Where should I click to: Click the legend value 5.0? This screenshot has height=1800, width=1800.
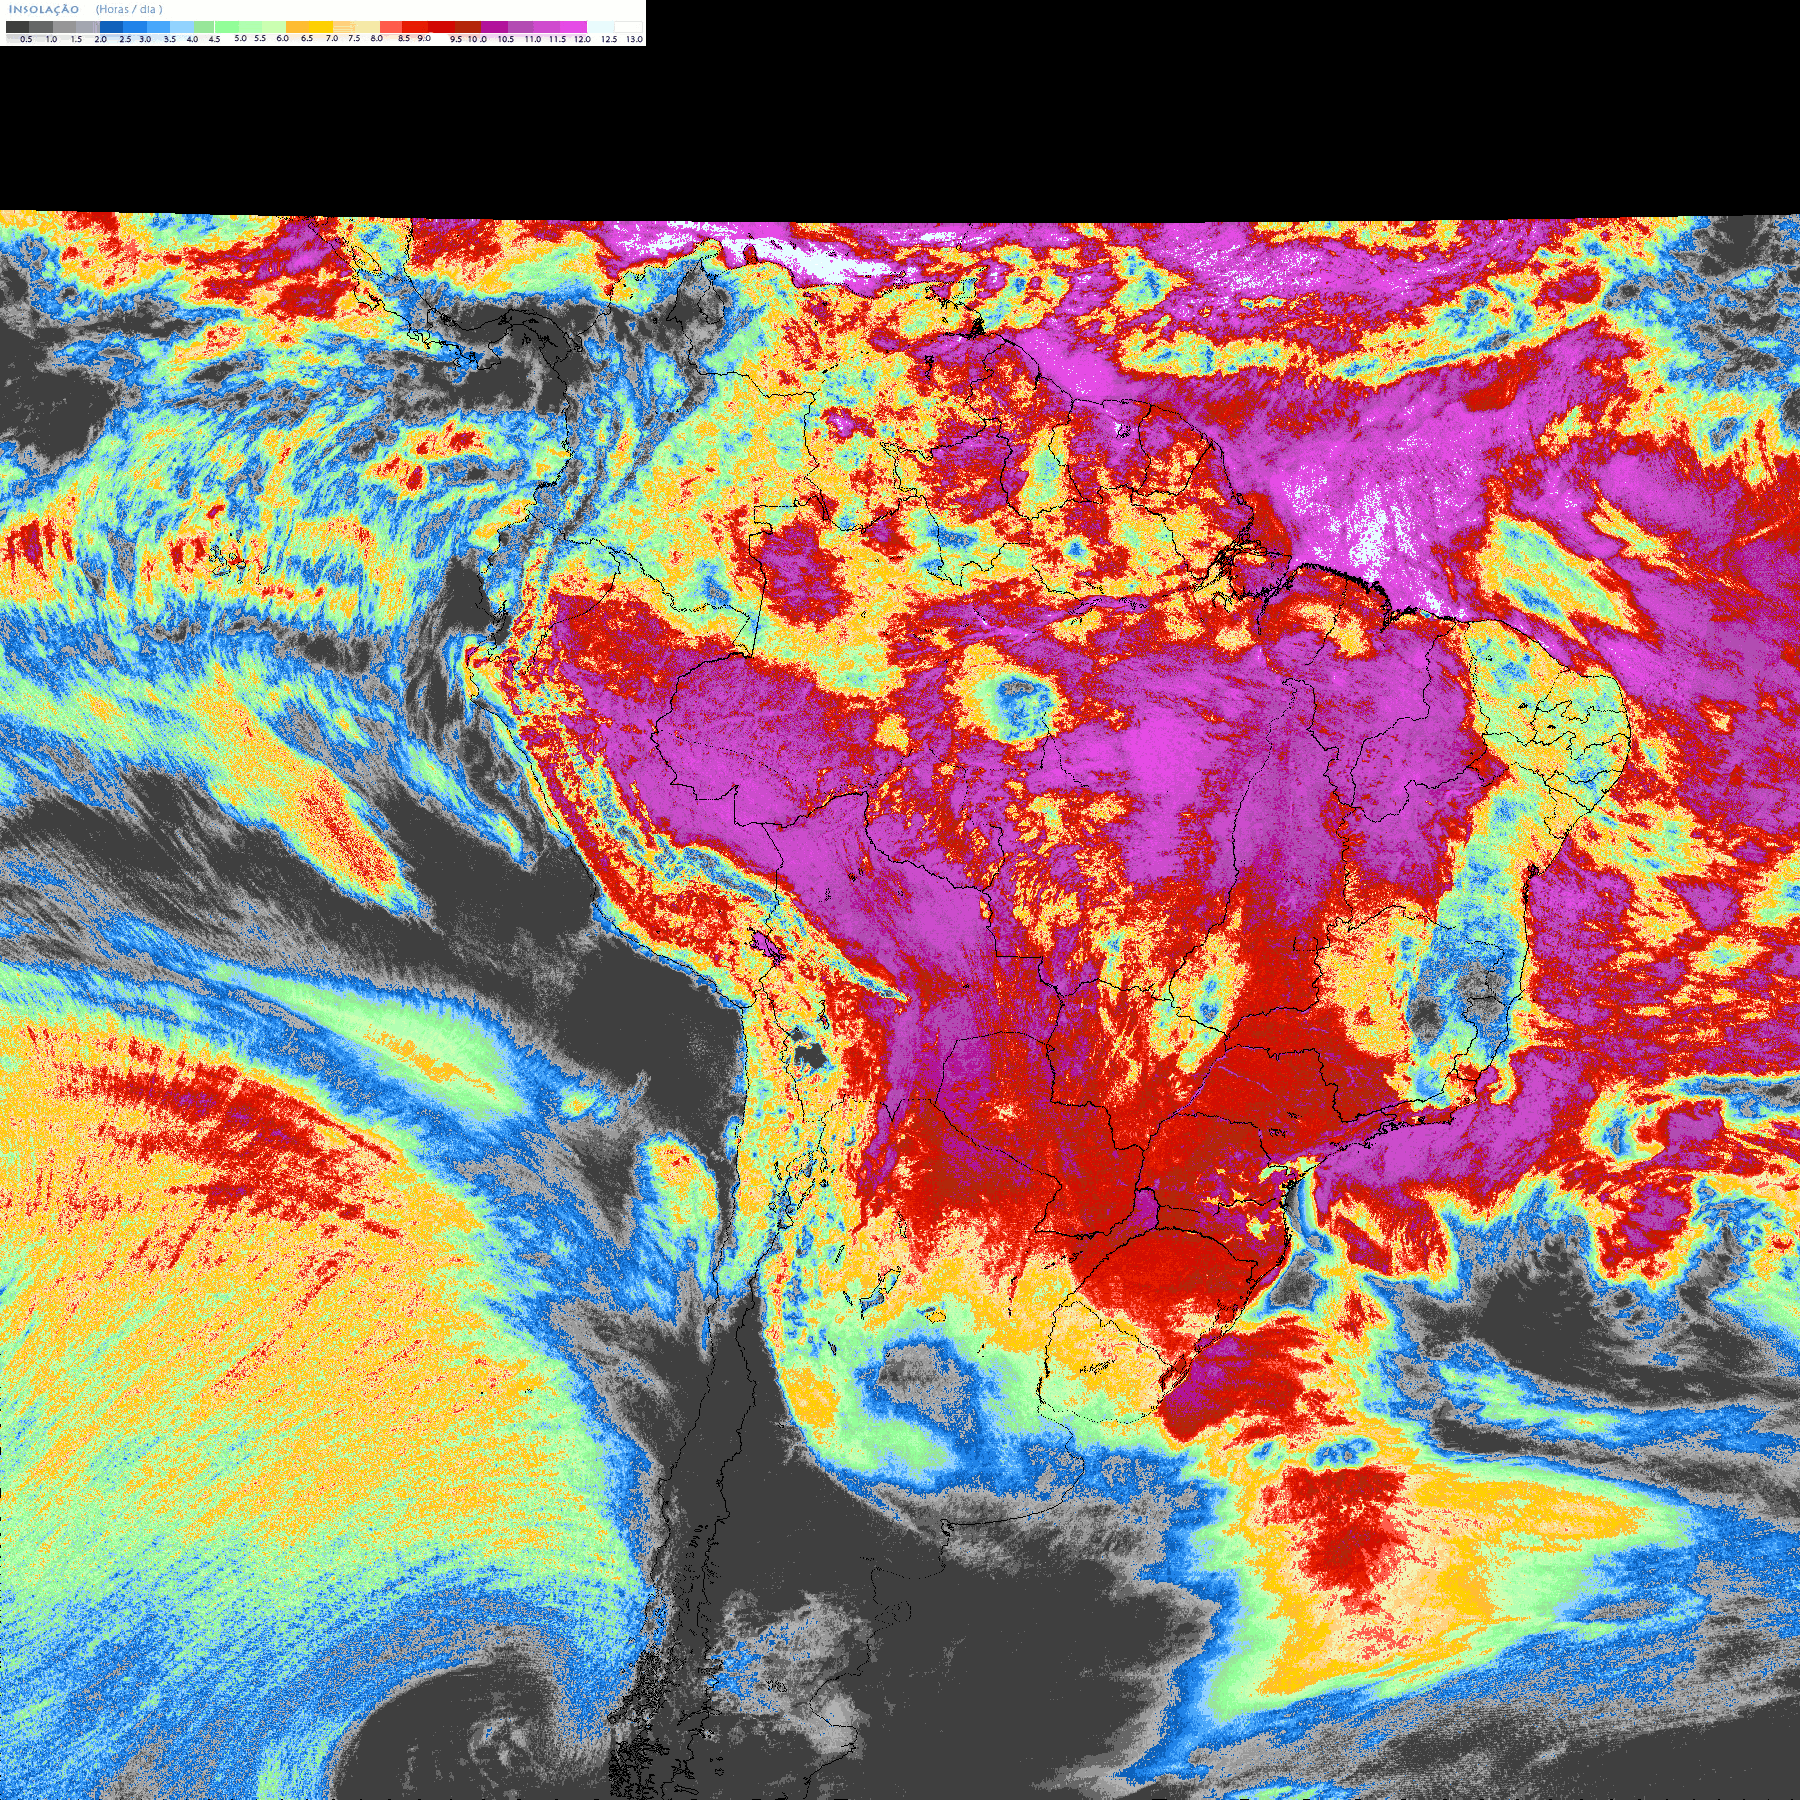click(240, 38)
